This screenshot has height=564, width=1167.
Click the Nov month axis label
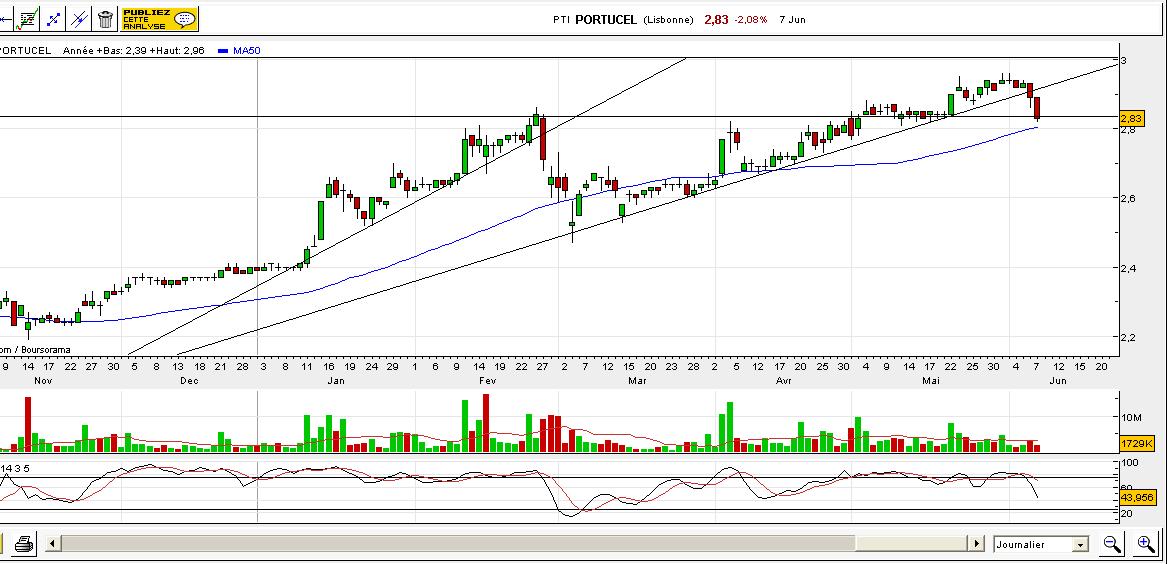coord(42,381)
